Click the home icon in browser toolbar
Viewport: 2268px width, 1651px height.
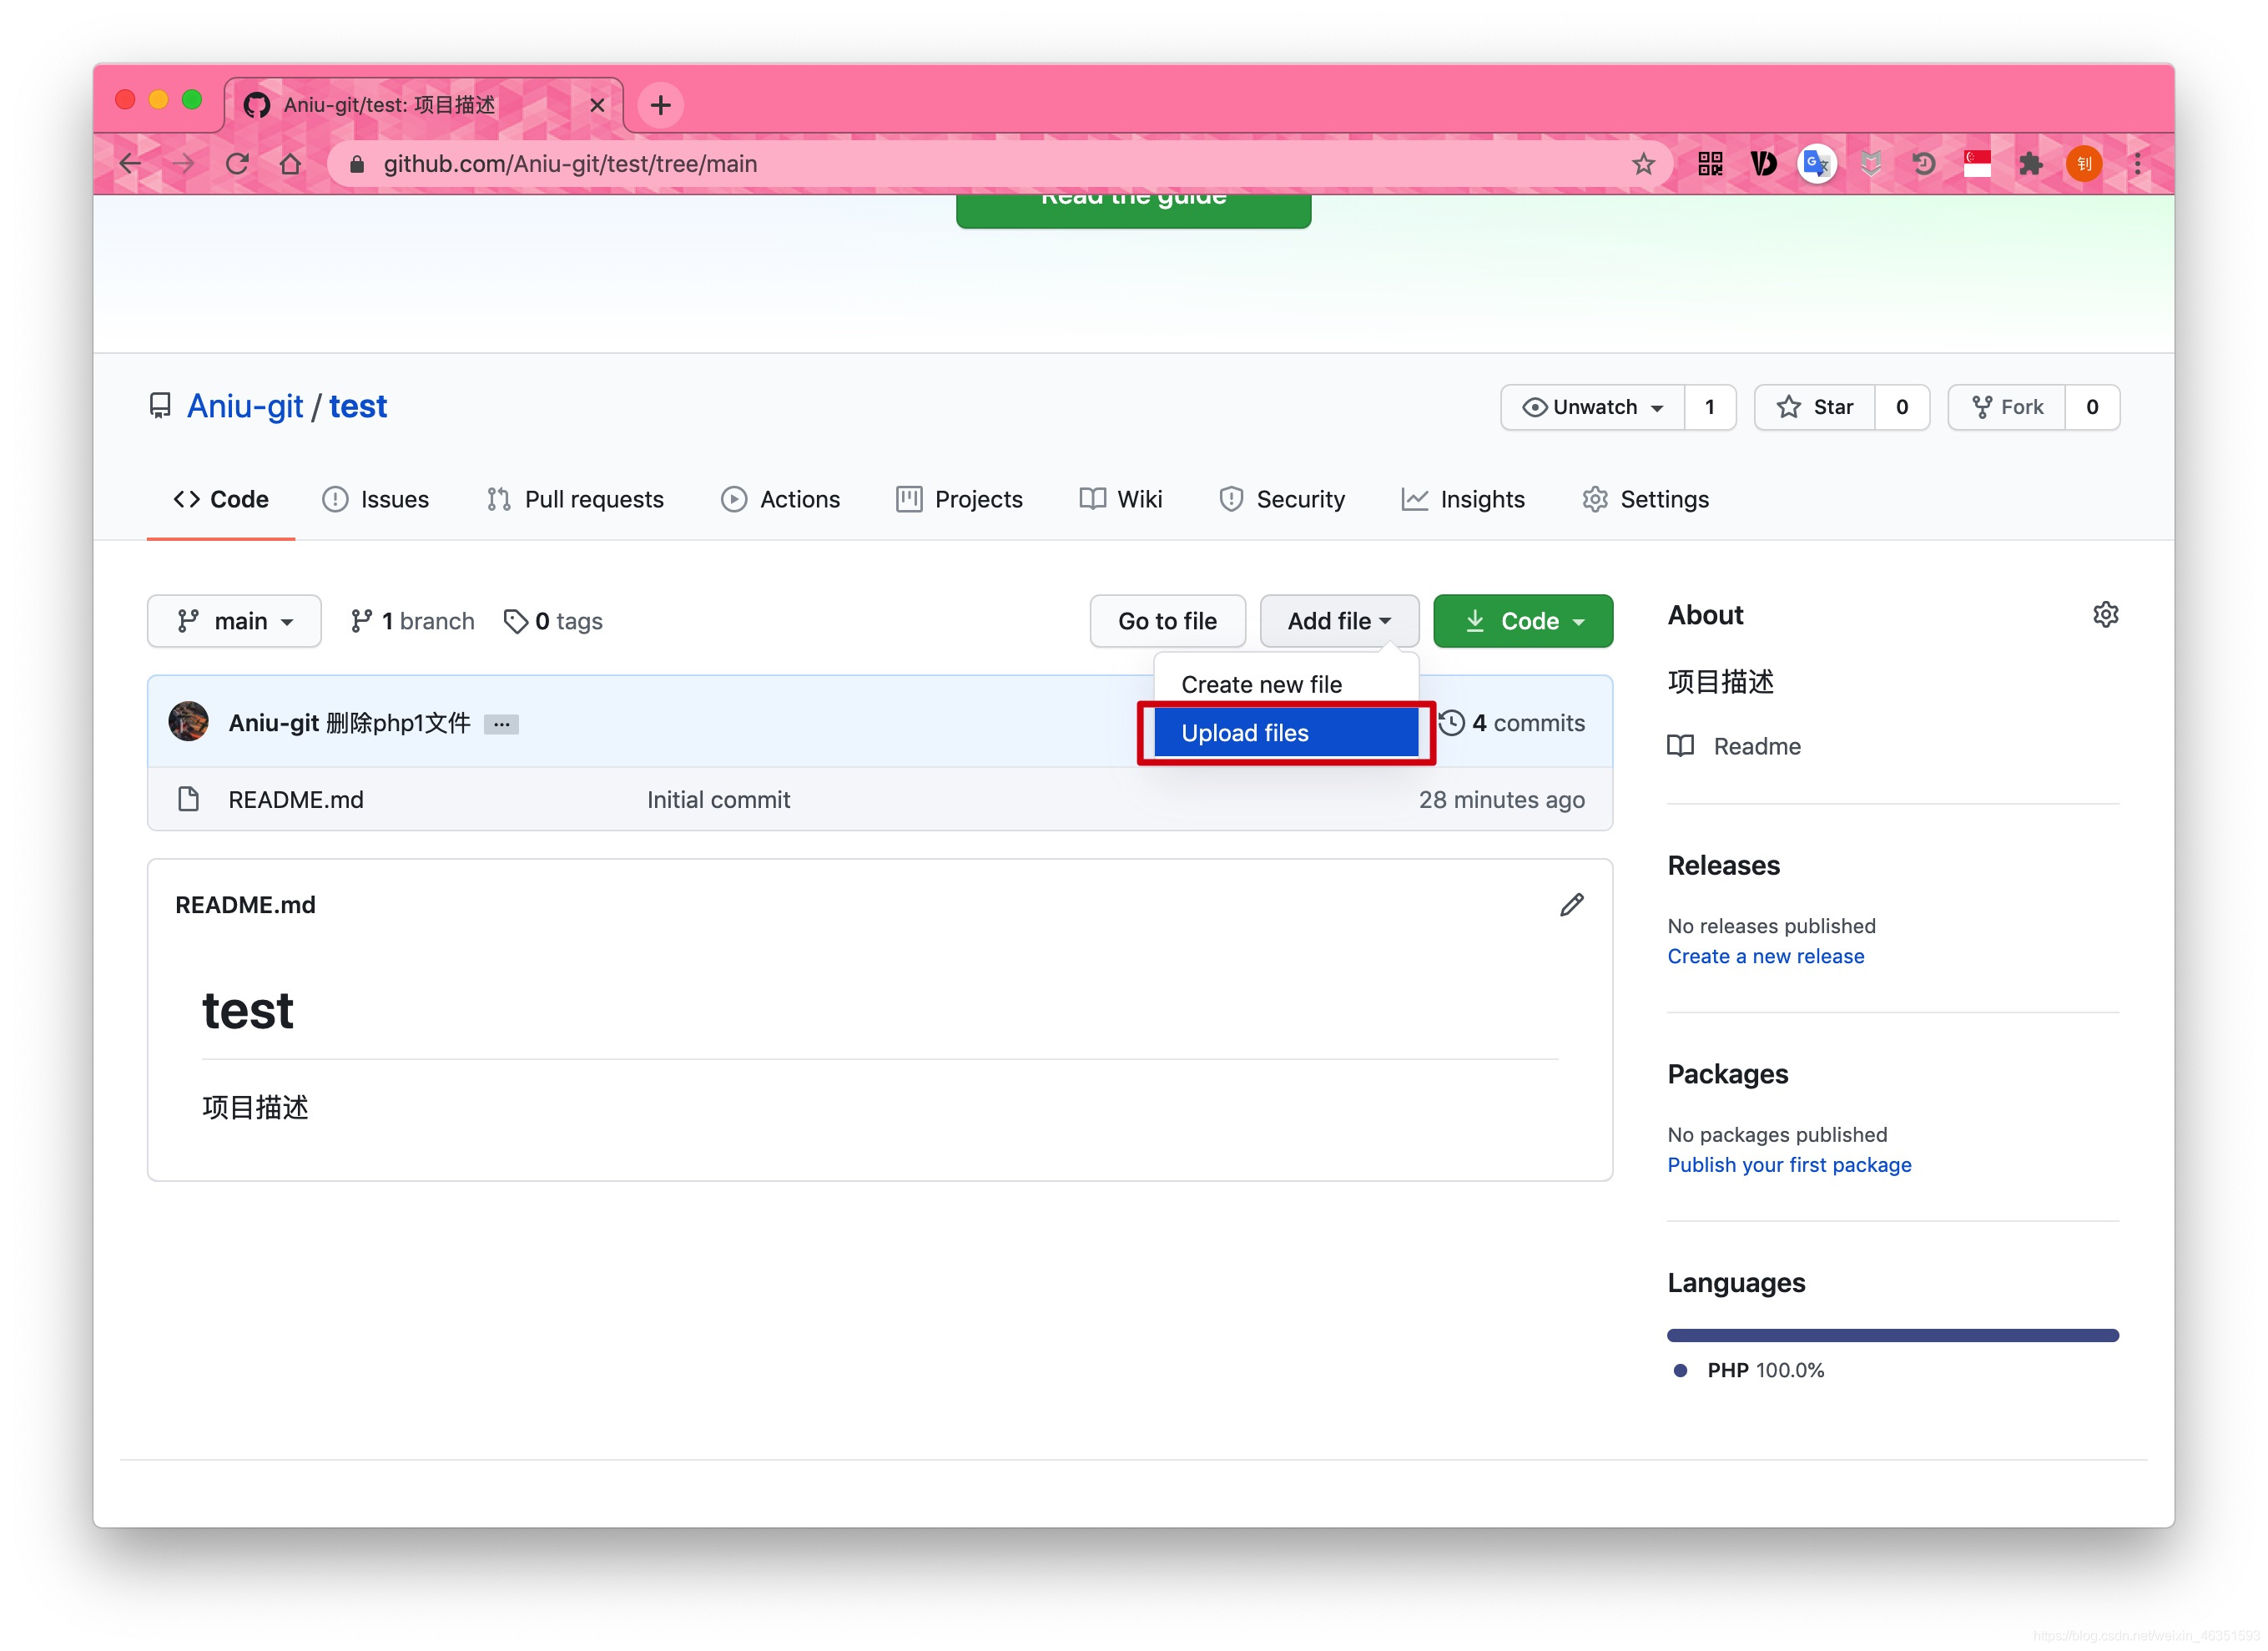click(290, 164)
